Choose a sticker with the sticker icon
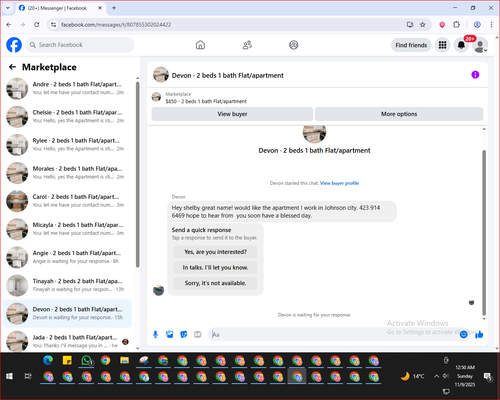Image resolution: width=500 pixels, height=400 pixels. pyautogui.click(x=184, y=334)
